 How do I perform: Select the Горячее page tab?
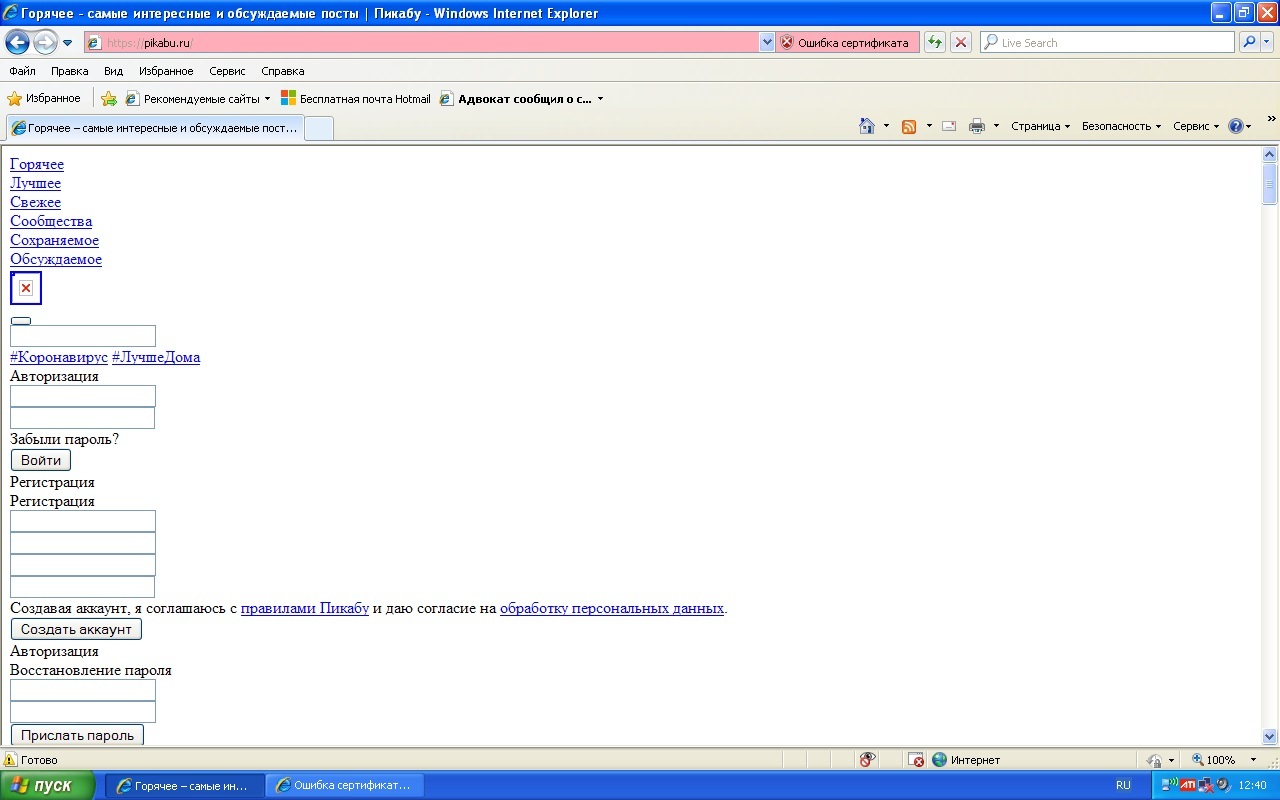pos(155,128)
